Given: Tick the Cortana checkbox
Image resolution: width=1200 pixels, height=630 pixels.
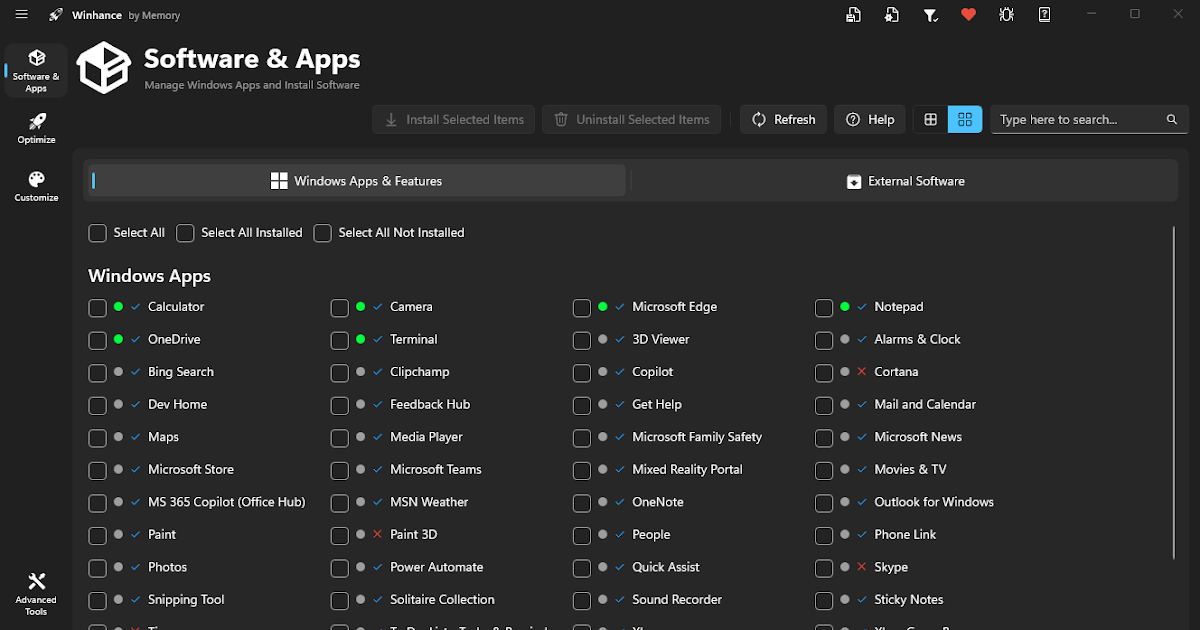Looking at the screenshot, I should [x=824, y=373].
